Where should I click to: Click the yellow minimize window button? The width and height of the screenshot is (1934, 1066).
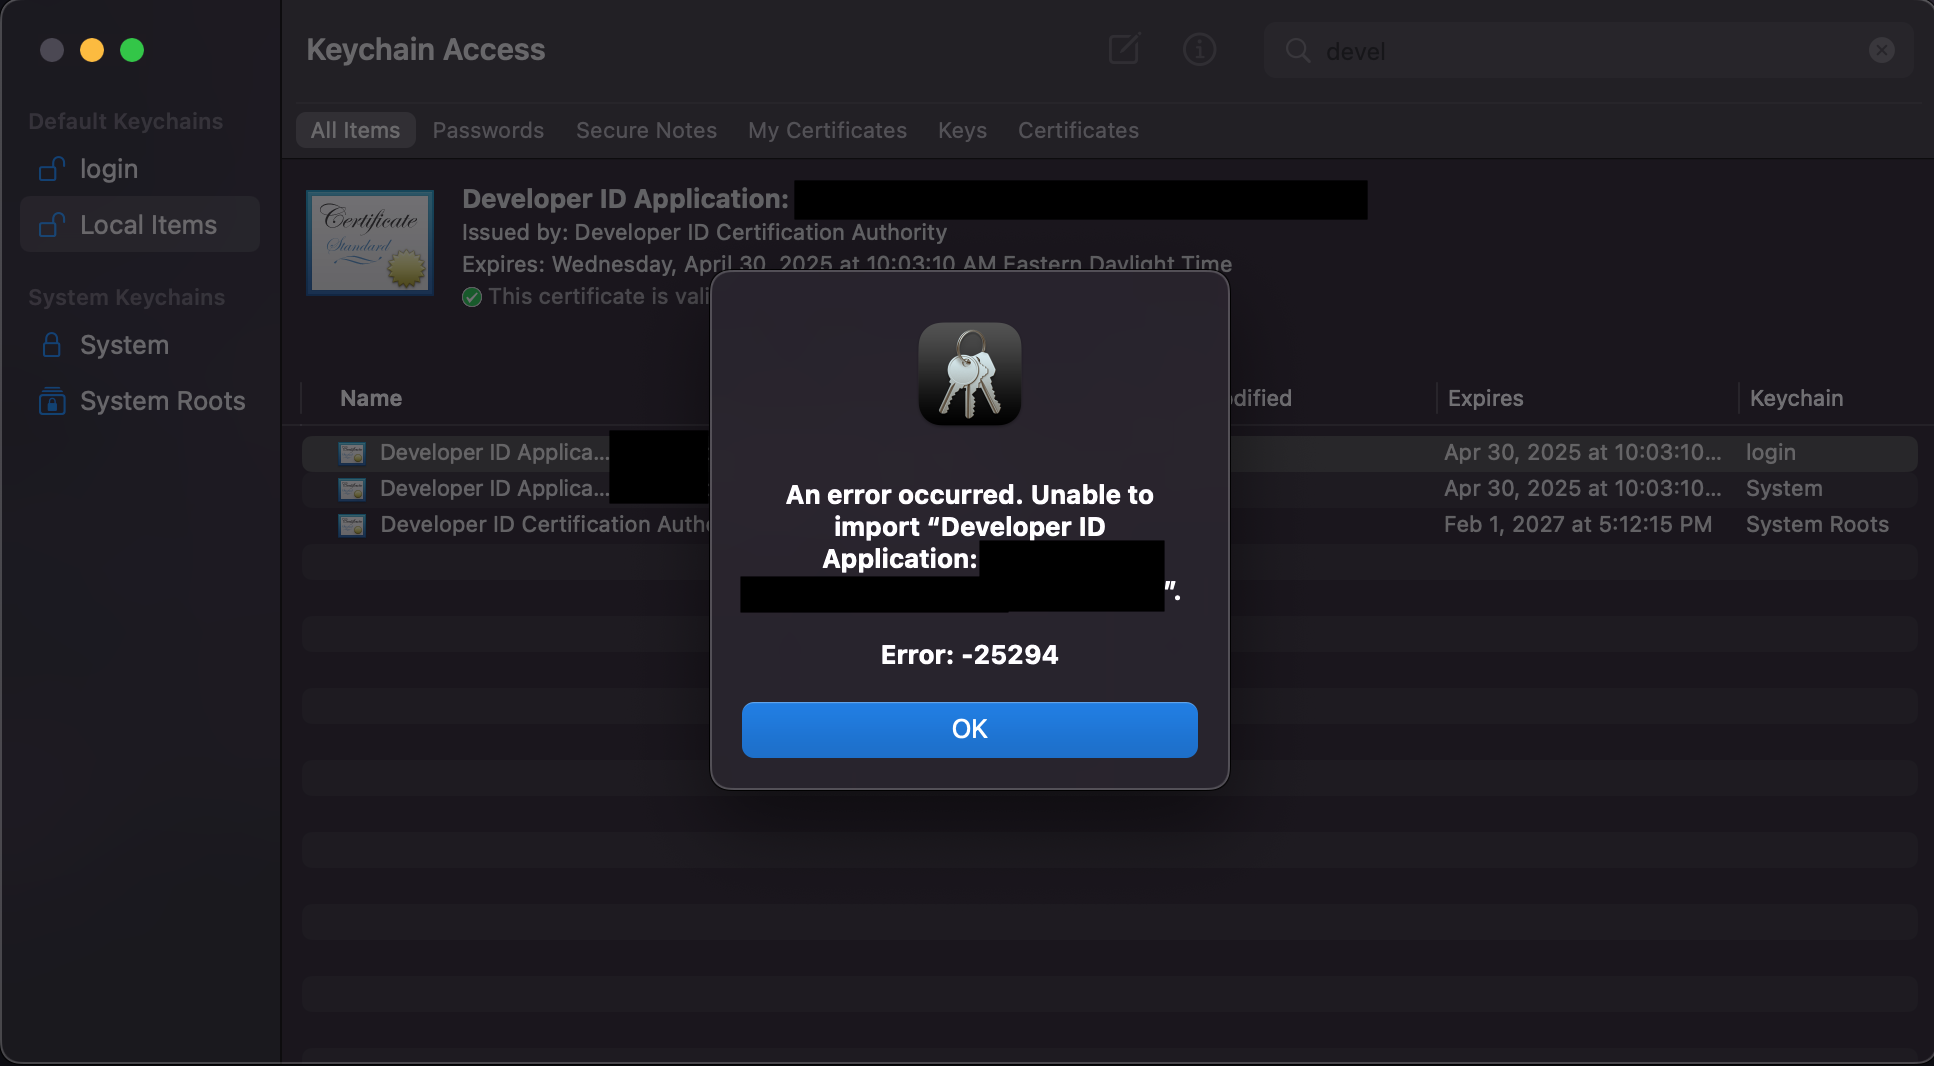click(92, 50)
